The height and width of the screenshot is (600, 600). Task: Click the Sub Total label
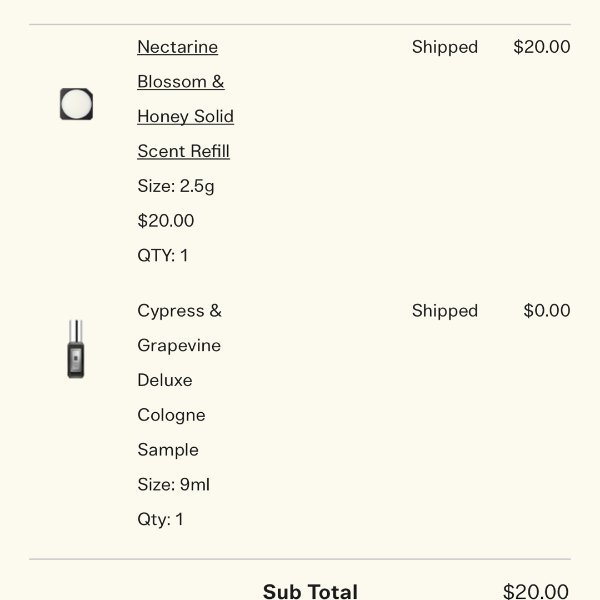[310, 592]
